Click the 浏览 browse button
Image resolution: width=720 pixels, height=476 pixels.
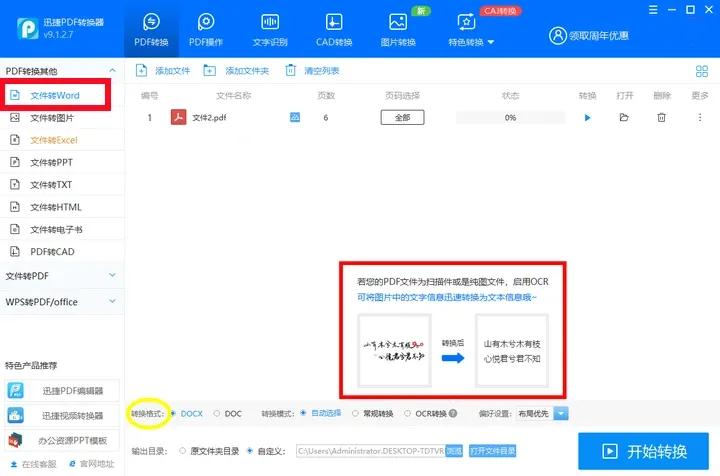pos(454,451)
